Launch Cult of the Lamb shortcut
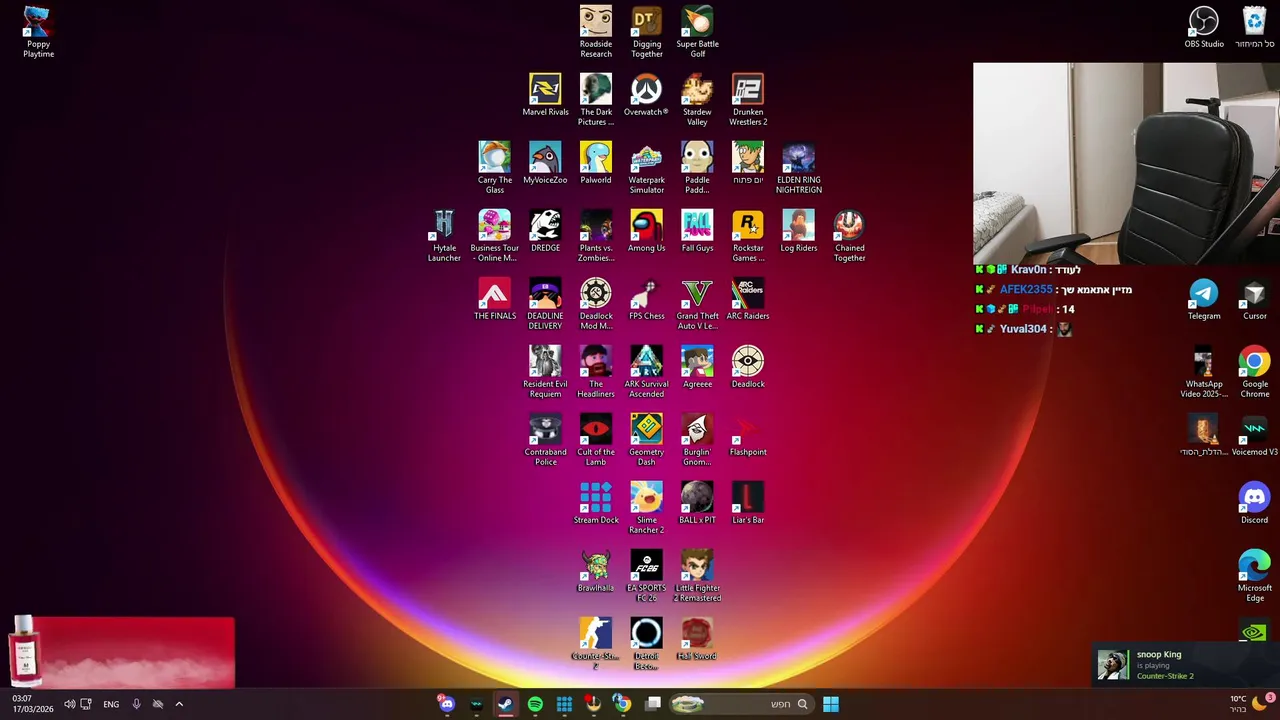The width and height of the screenshot is (1280, 720). point(596,440)
